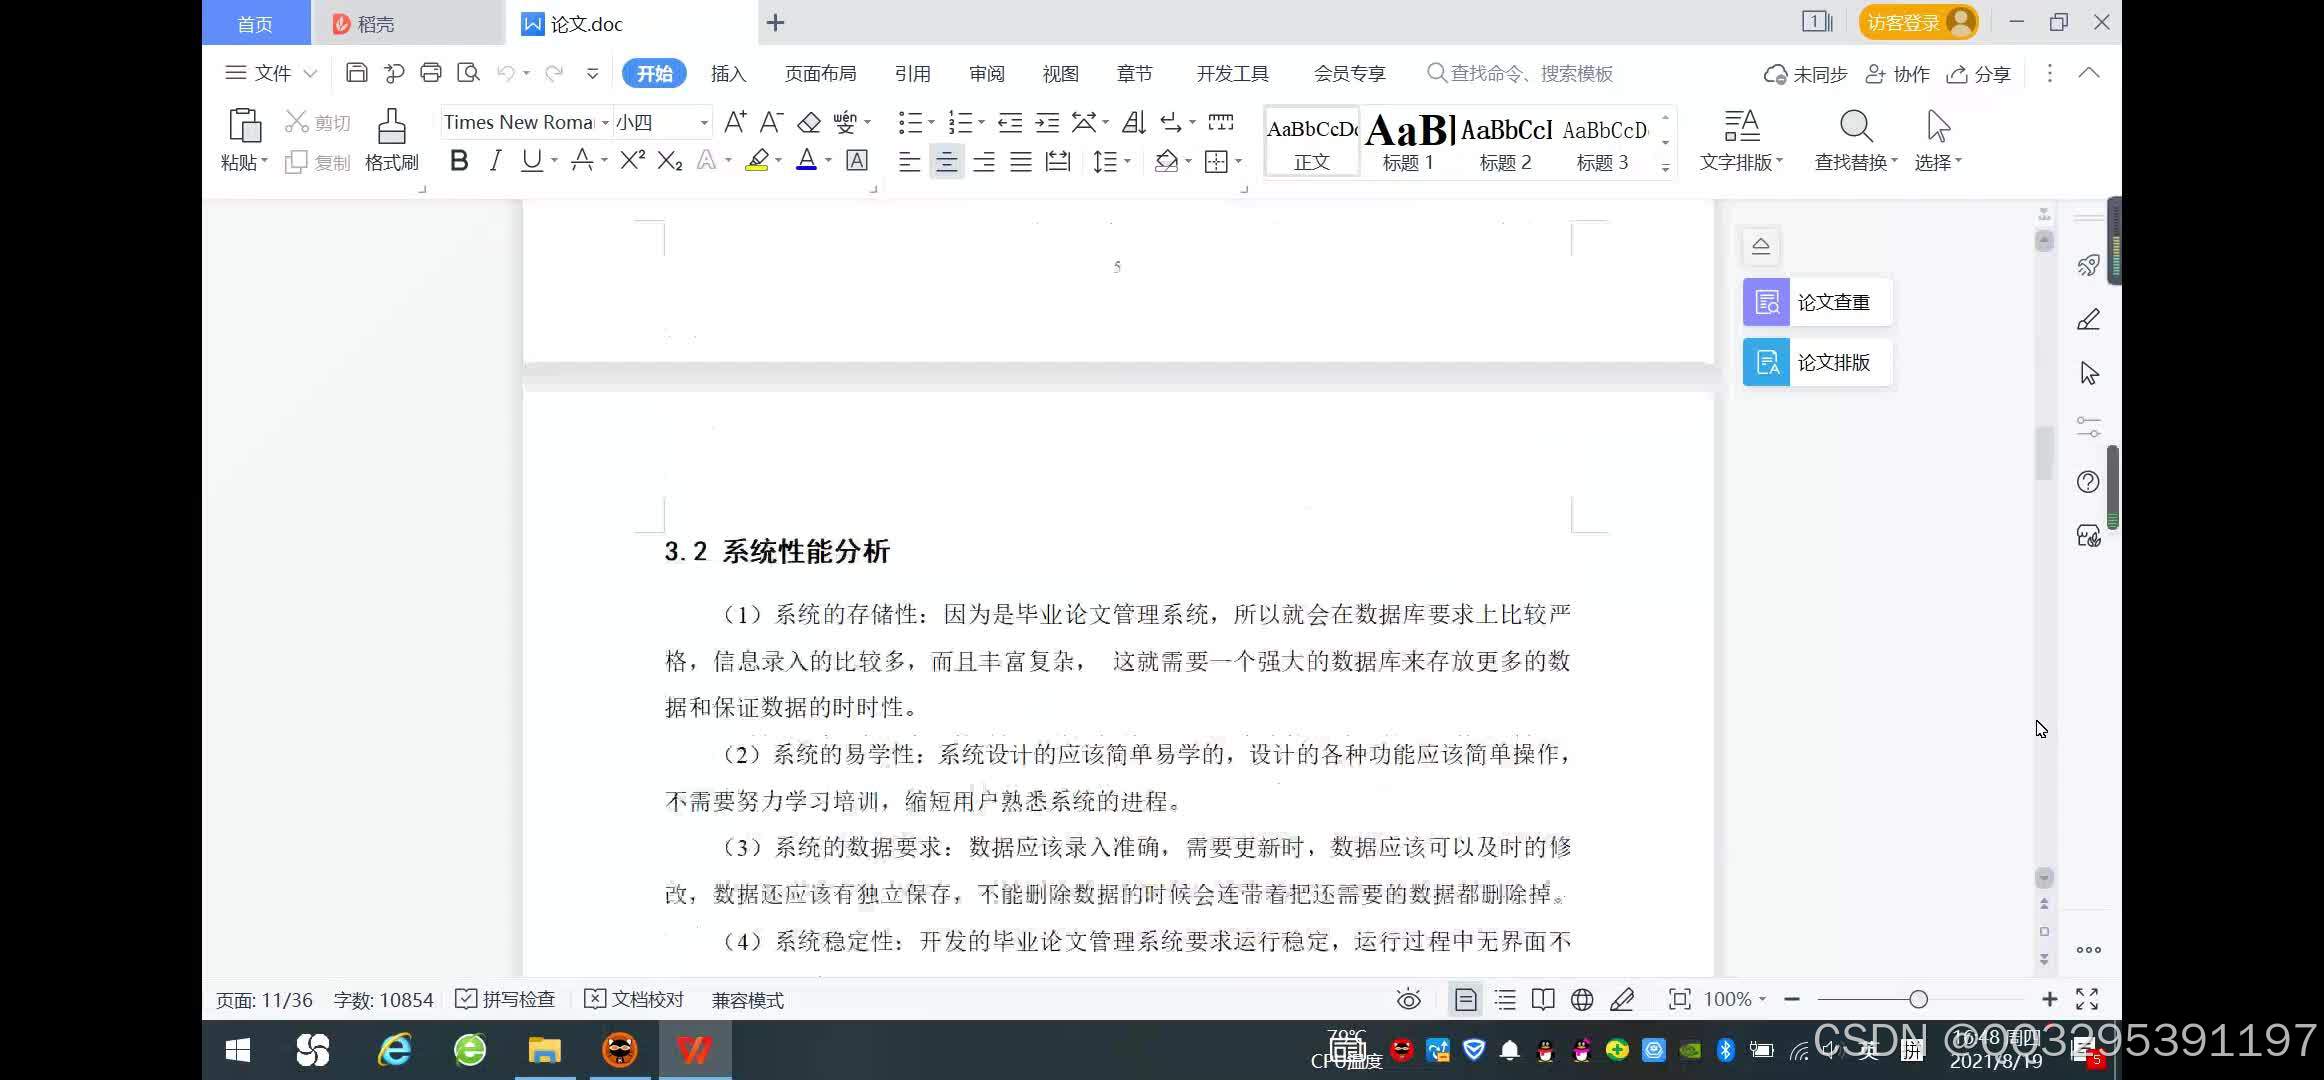This screenshot has height=1080, width=2324.
Task: Switch to web layout view icon
Action: 1582,999
